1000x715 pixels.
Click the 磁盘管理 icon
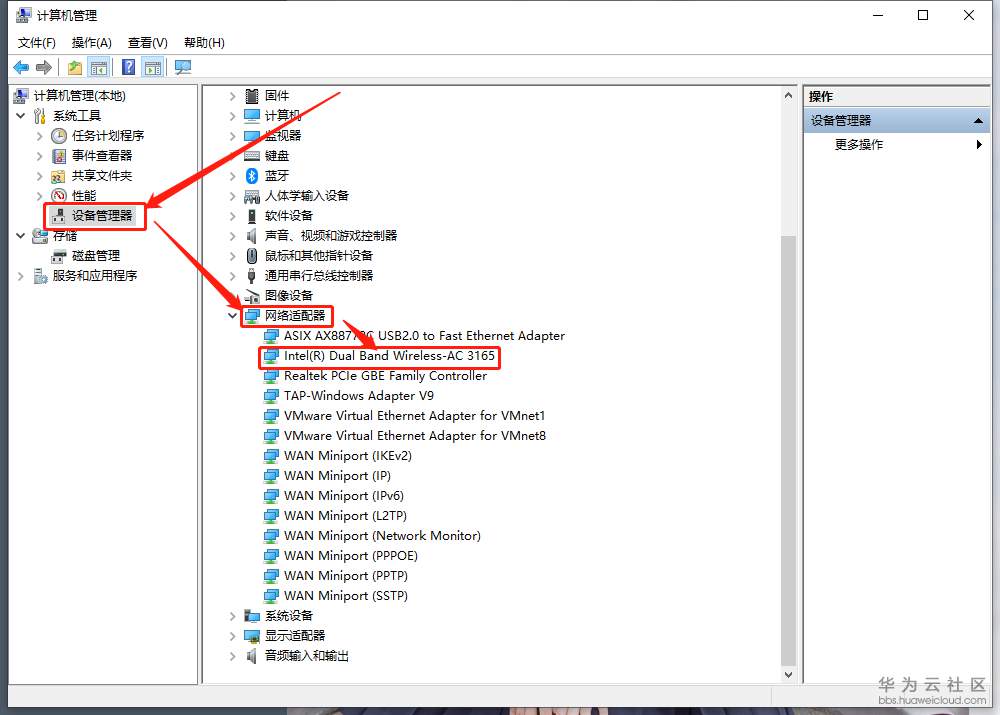click(59, 256)
